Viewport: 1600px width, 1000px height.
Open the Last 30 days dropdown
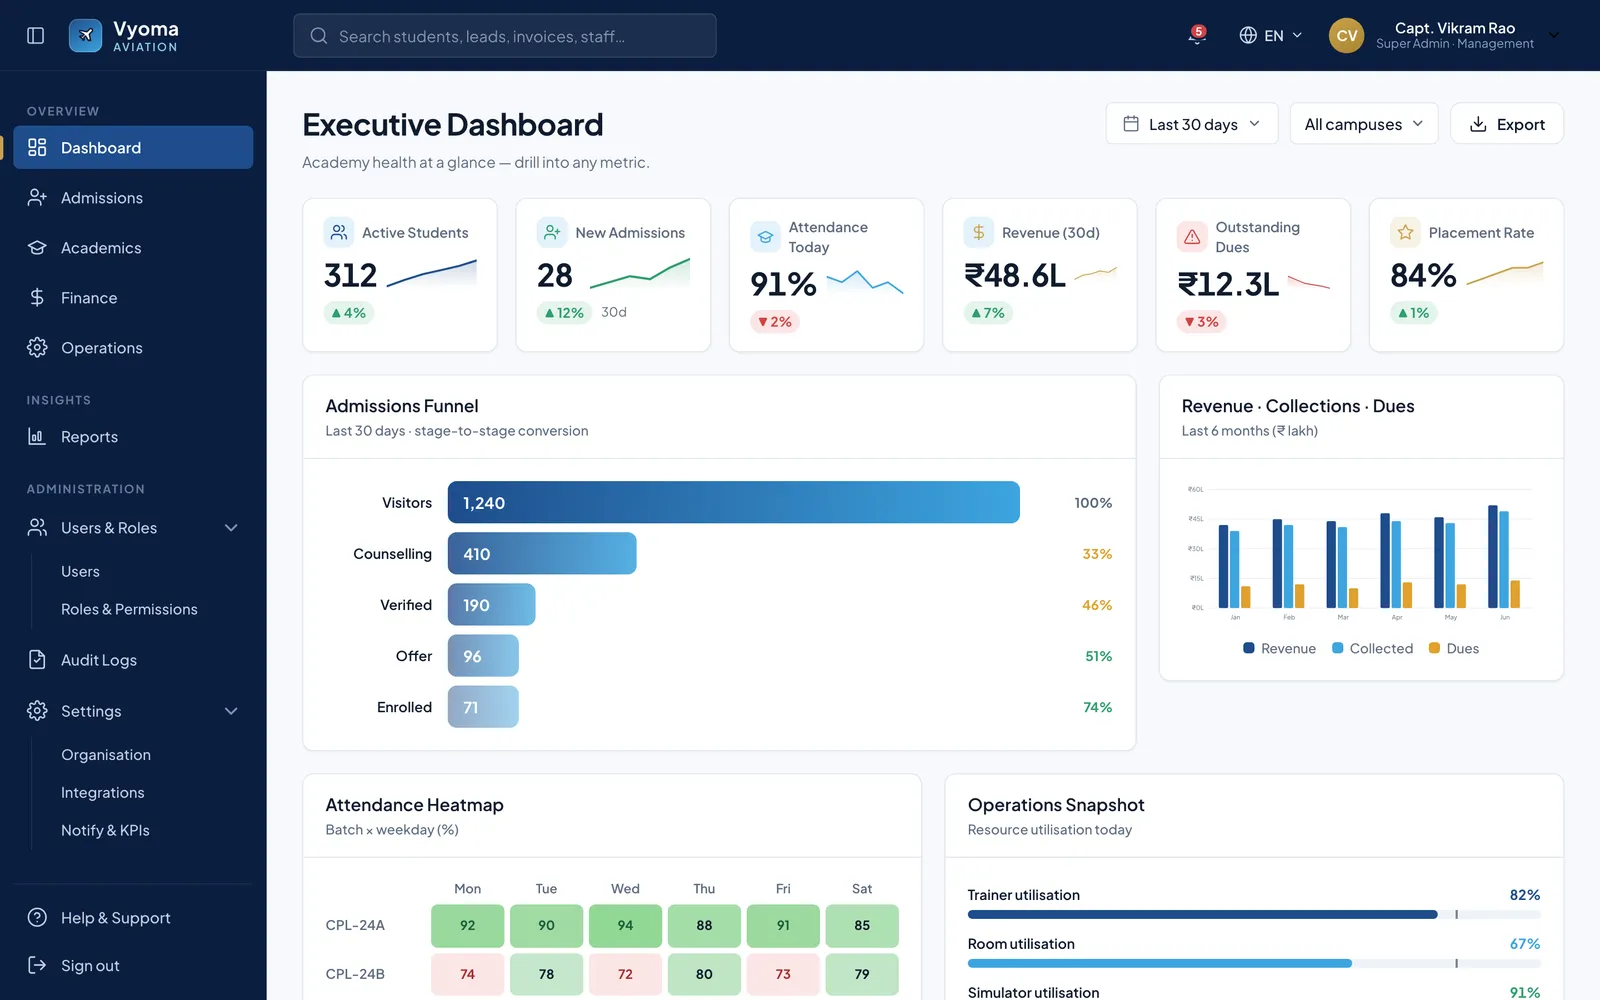pyautogui.click(x=1192, y=124)
